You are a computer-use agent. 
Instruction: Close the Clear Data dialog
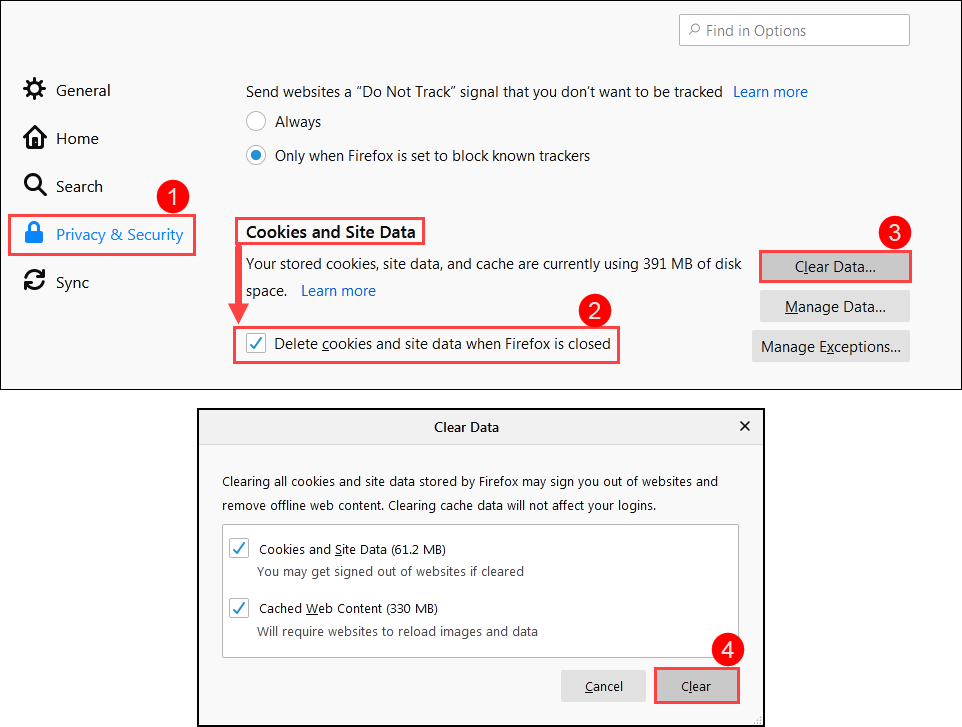pos(744,426)
